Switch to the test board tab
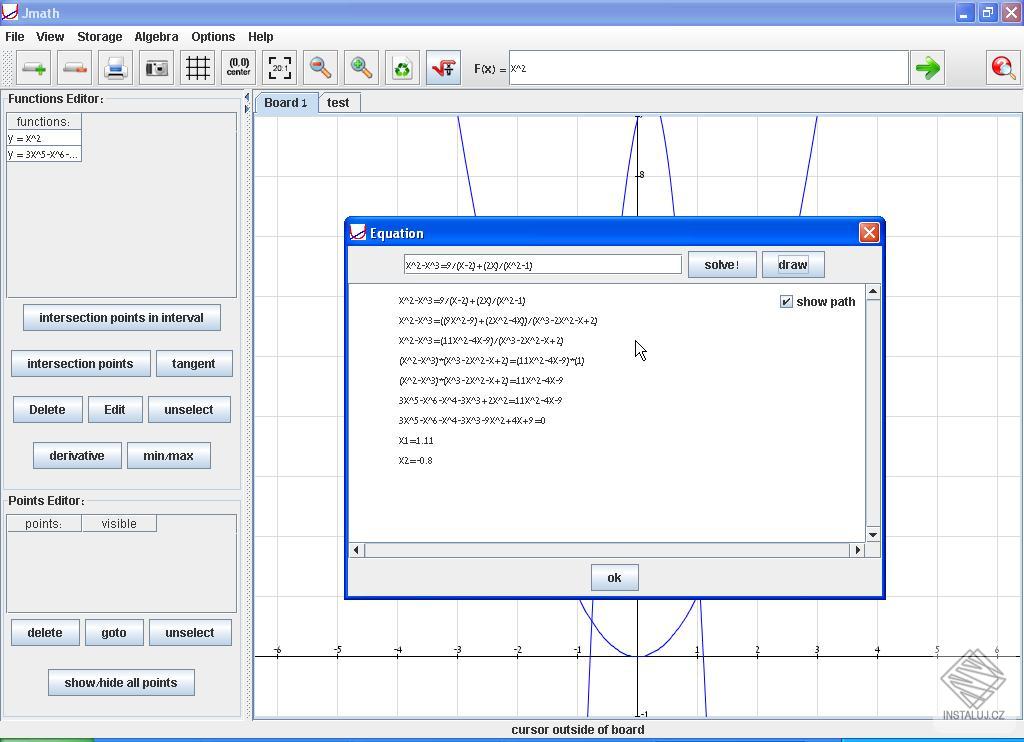 (x=338, y=102)
